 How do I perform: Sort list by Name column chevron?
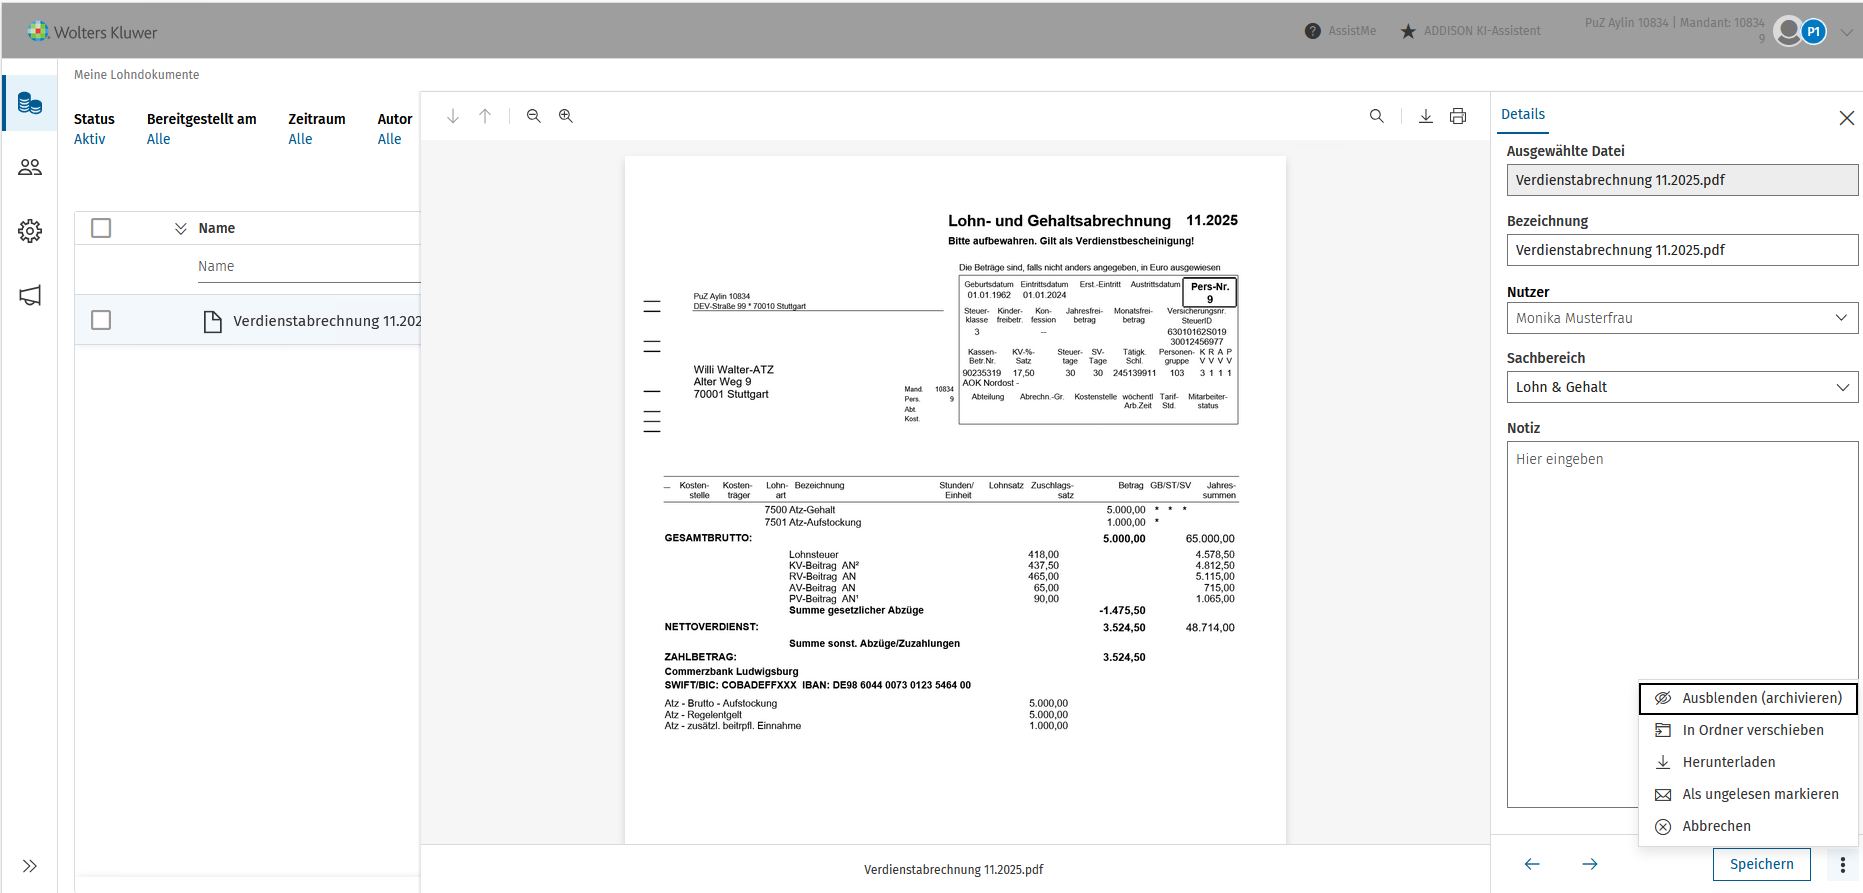[181, 228]
